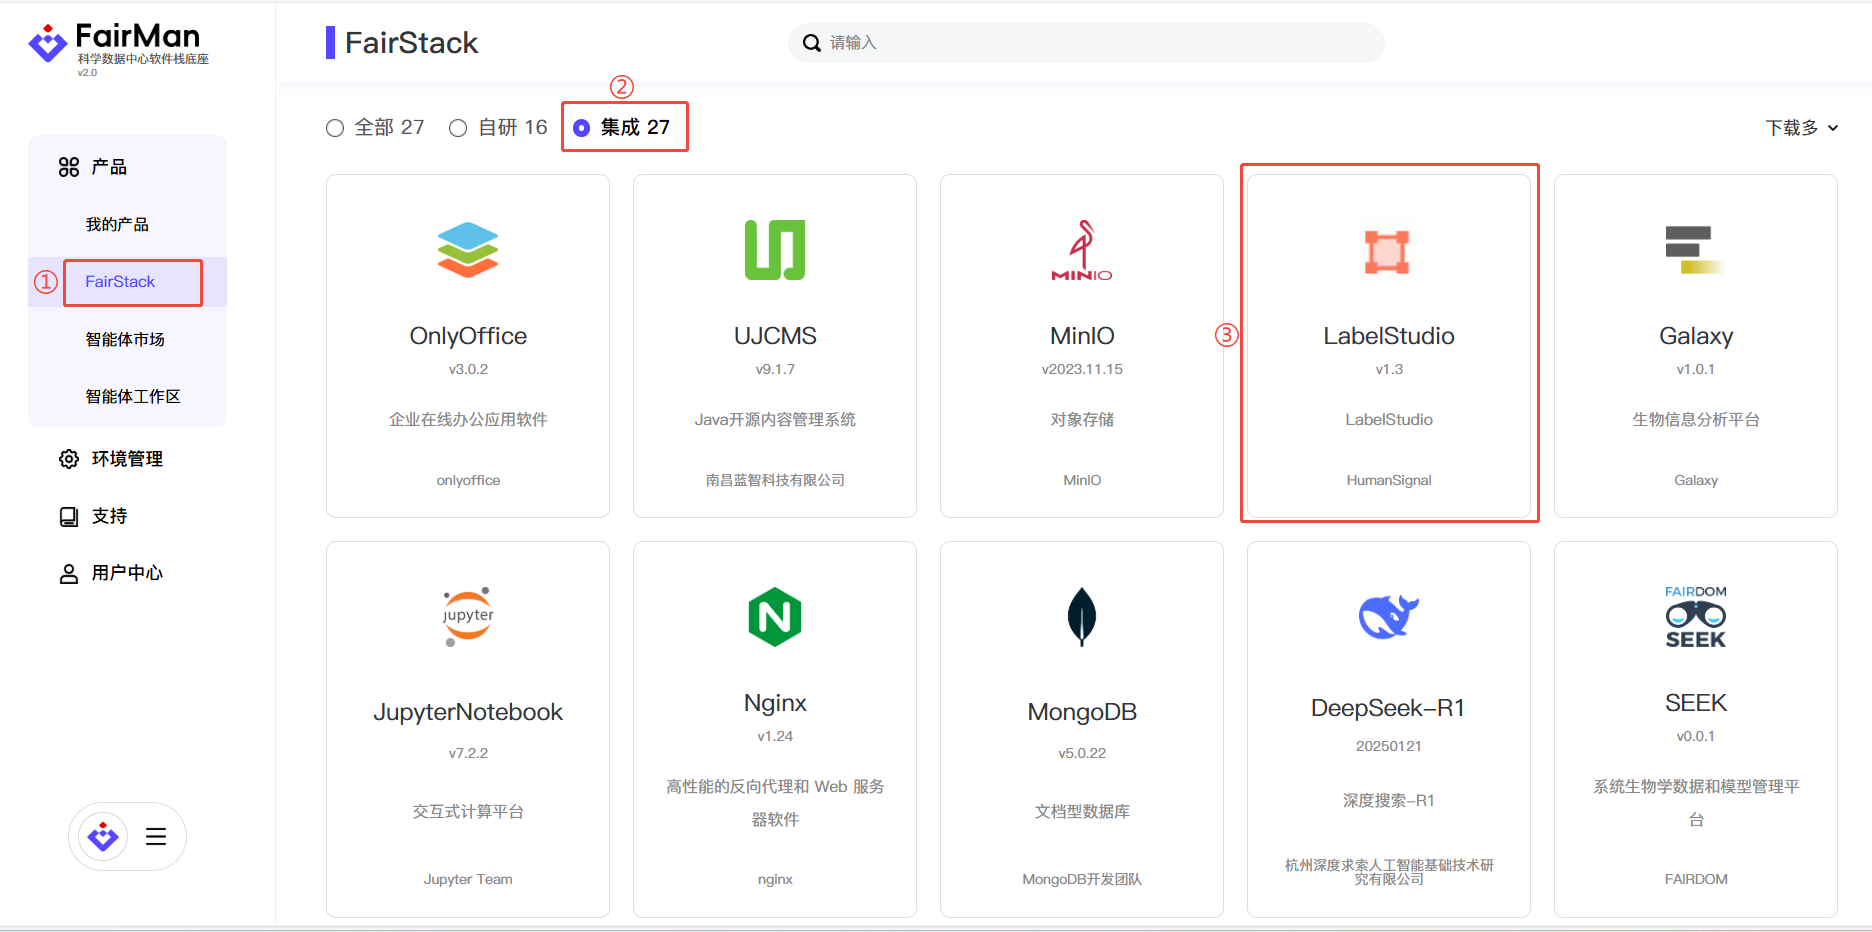Open the 用户中心 menu item
The image size is (1872, 932).
click(x=126, y=573)
